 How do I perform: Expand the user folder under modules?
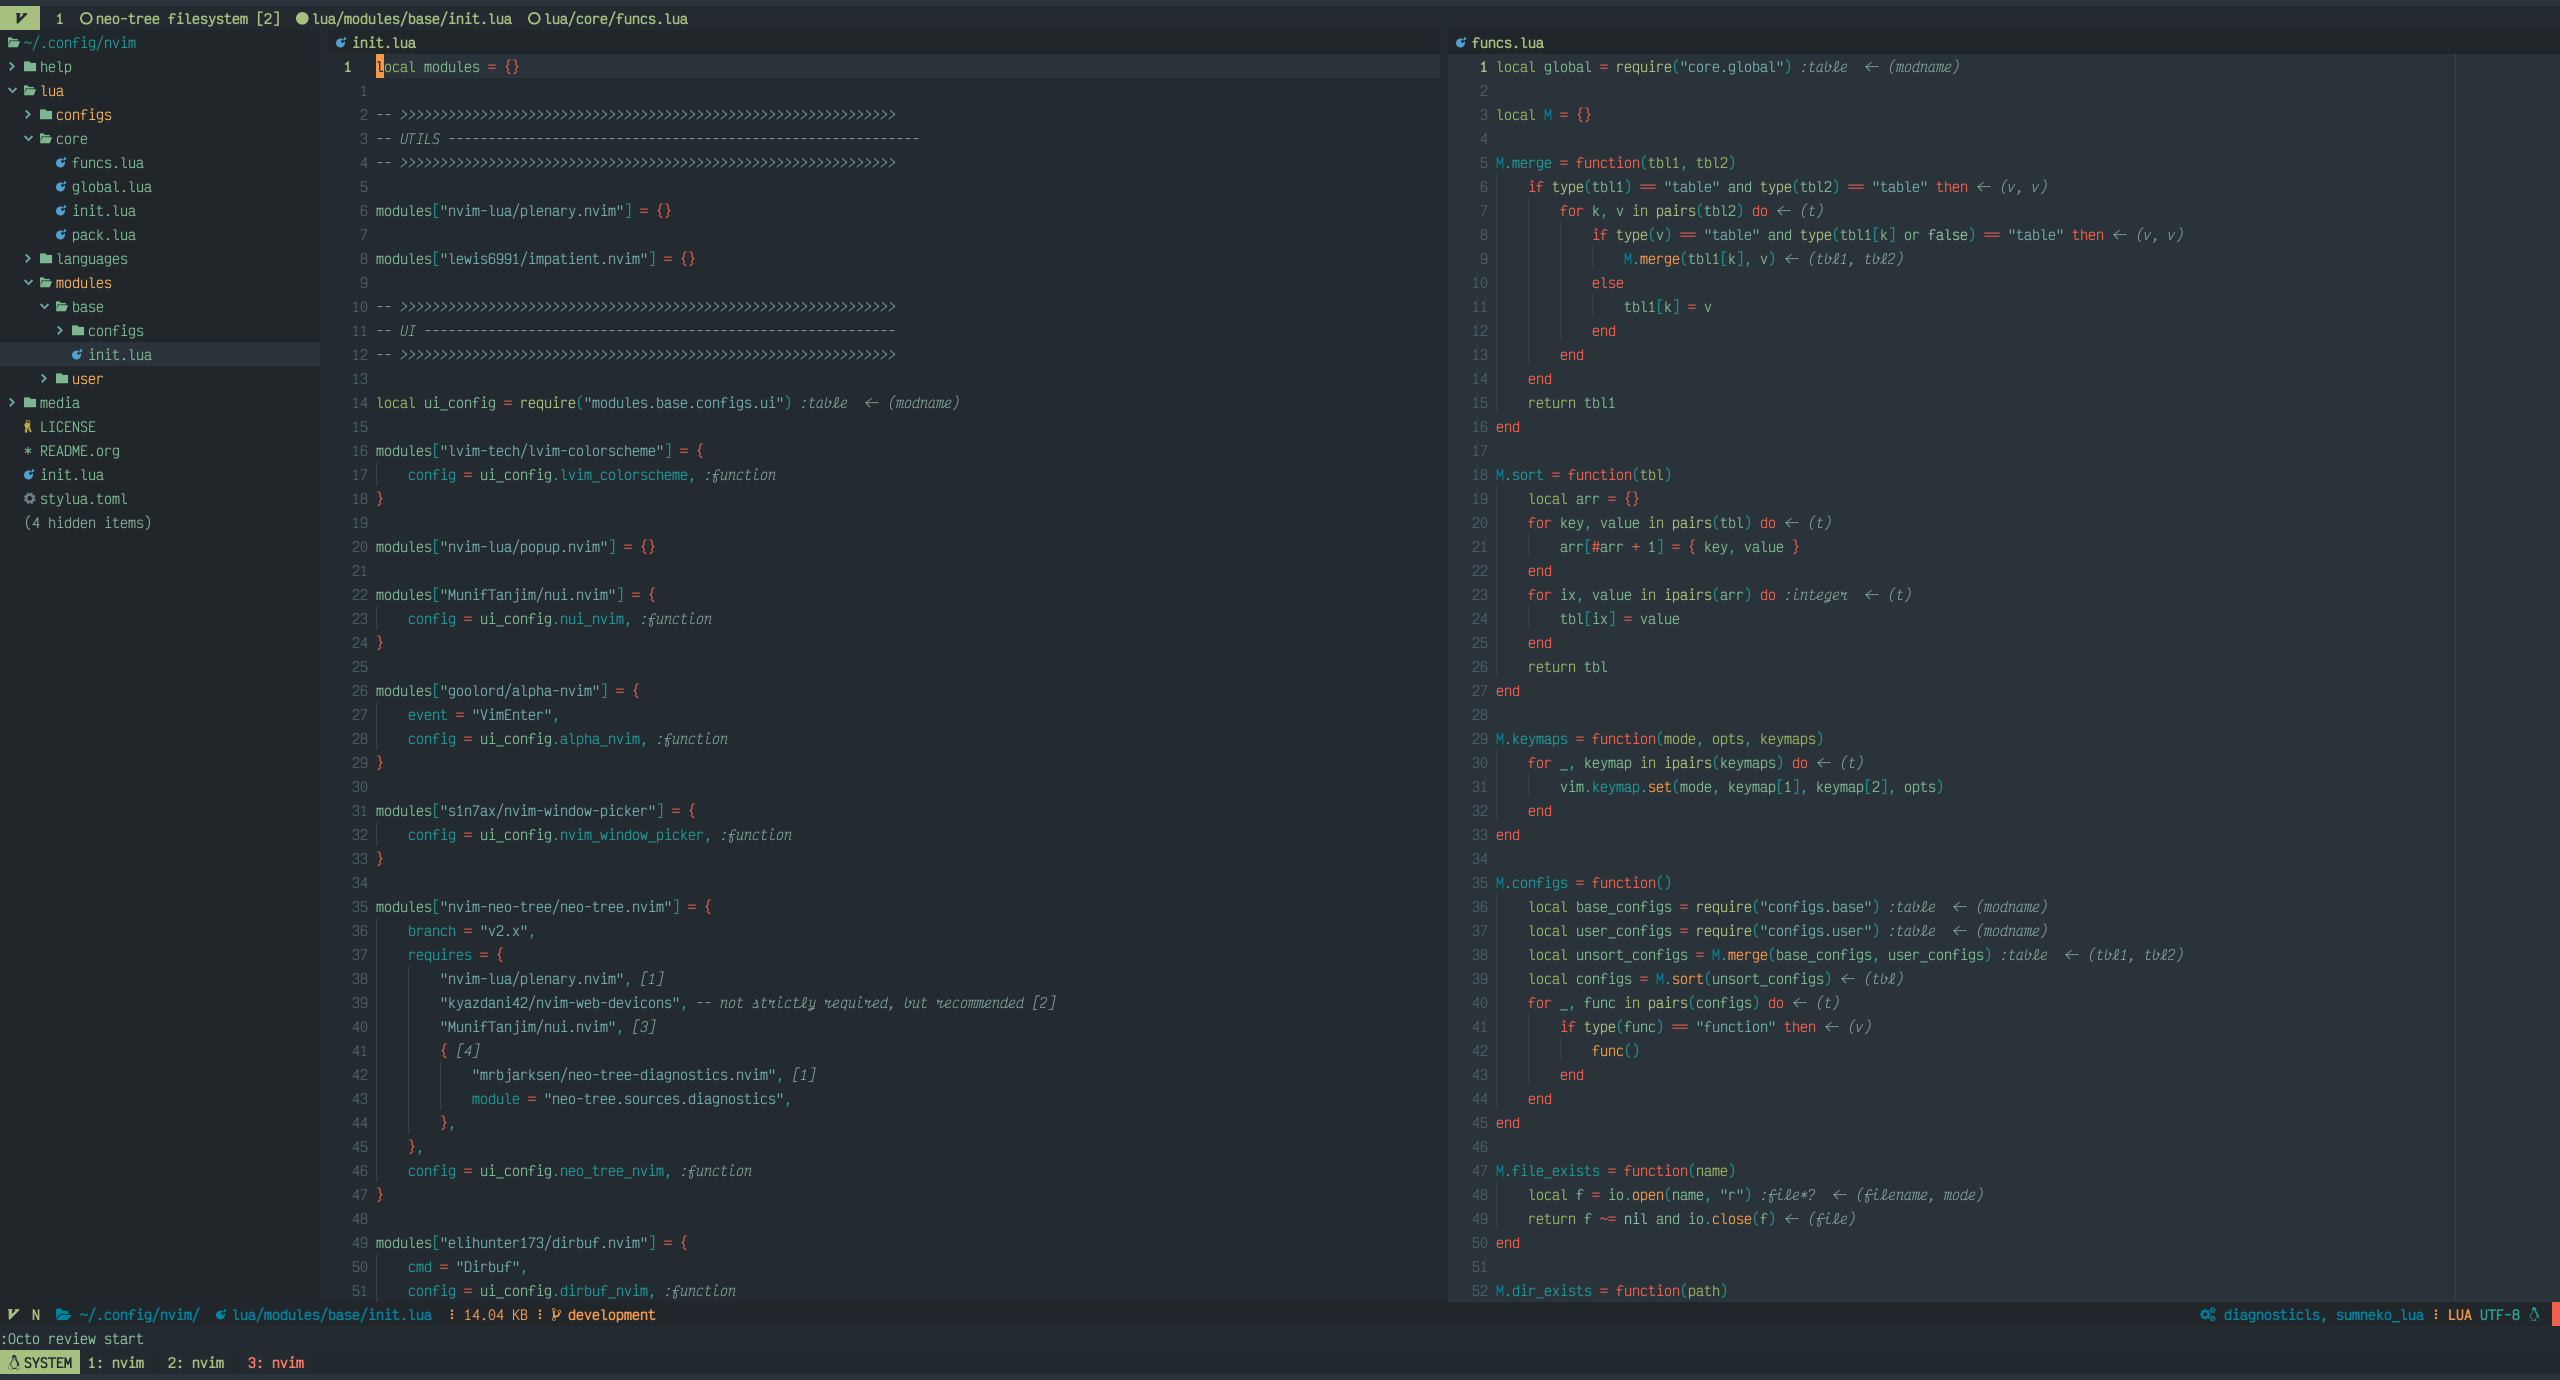tap(44, 379)
